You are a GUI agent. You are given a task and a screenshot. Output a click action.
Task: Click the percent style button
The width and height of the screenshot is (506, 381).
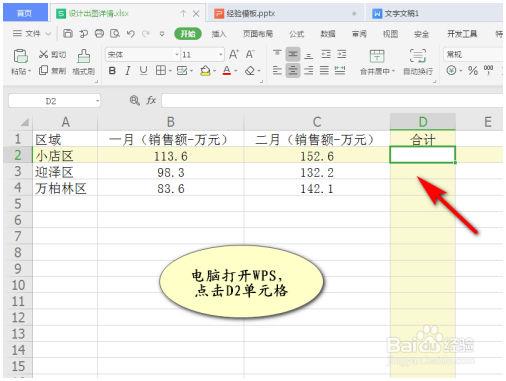click(473, 71)
